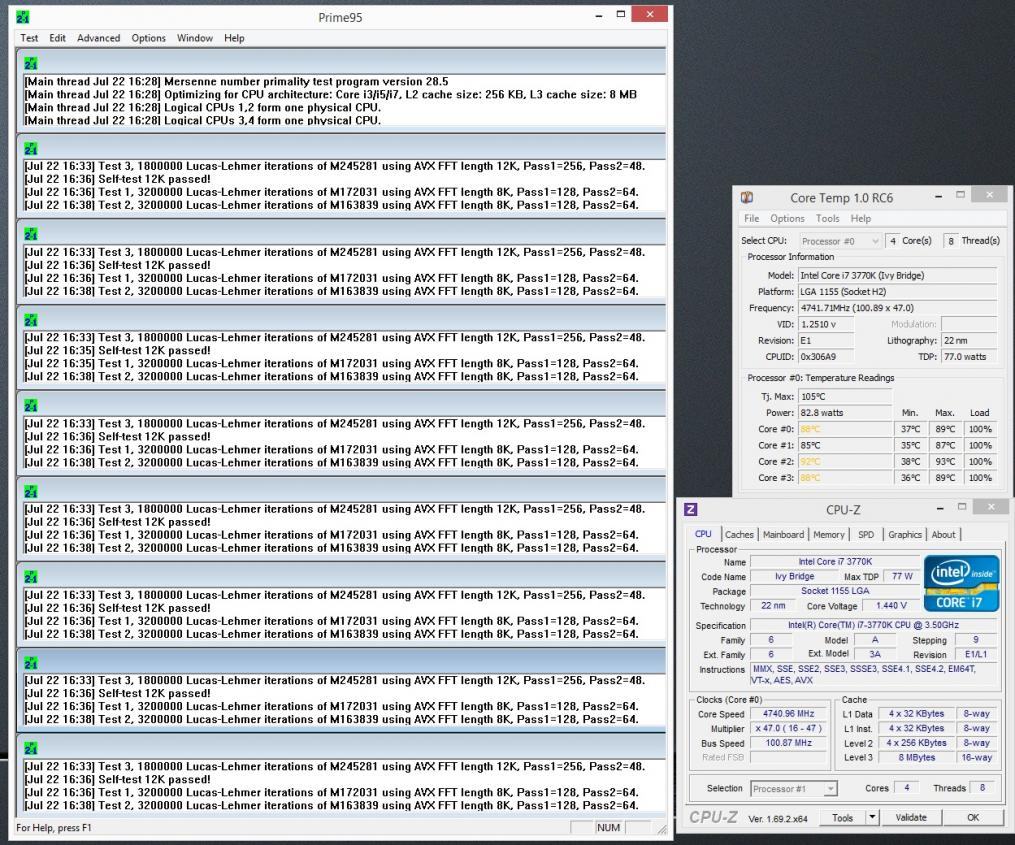
Task: Click the CPU-Z Validate button
Action: (911, 817)
